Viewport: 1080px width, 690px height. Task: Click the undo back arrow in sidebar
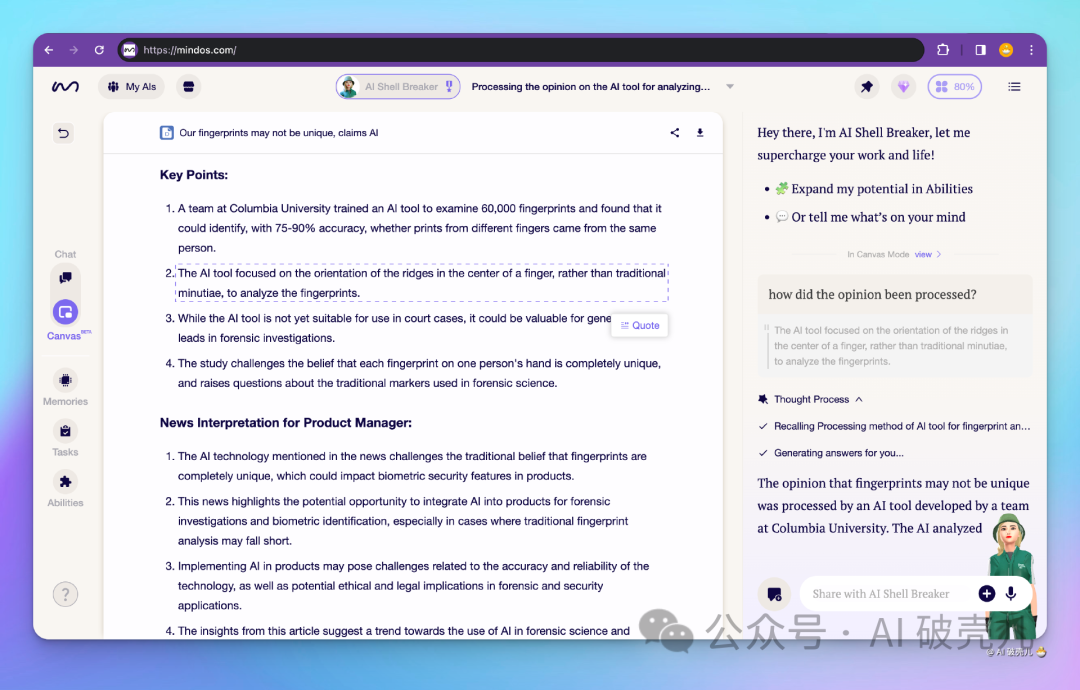(64, 133)
